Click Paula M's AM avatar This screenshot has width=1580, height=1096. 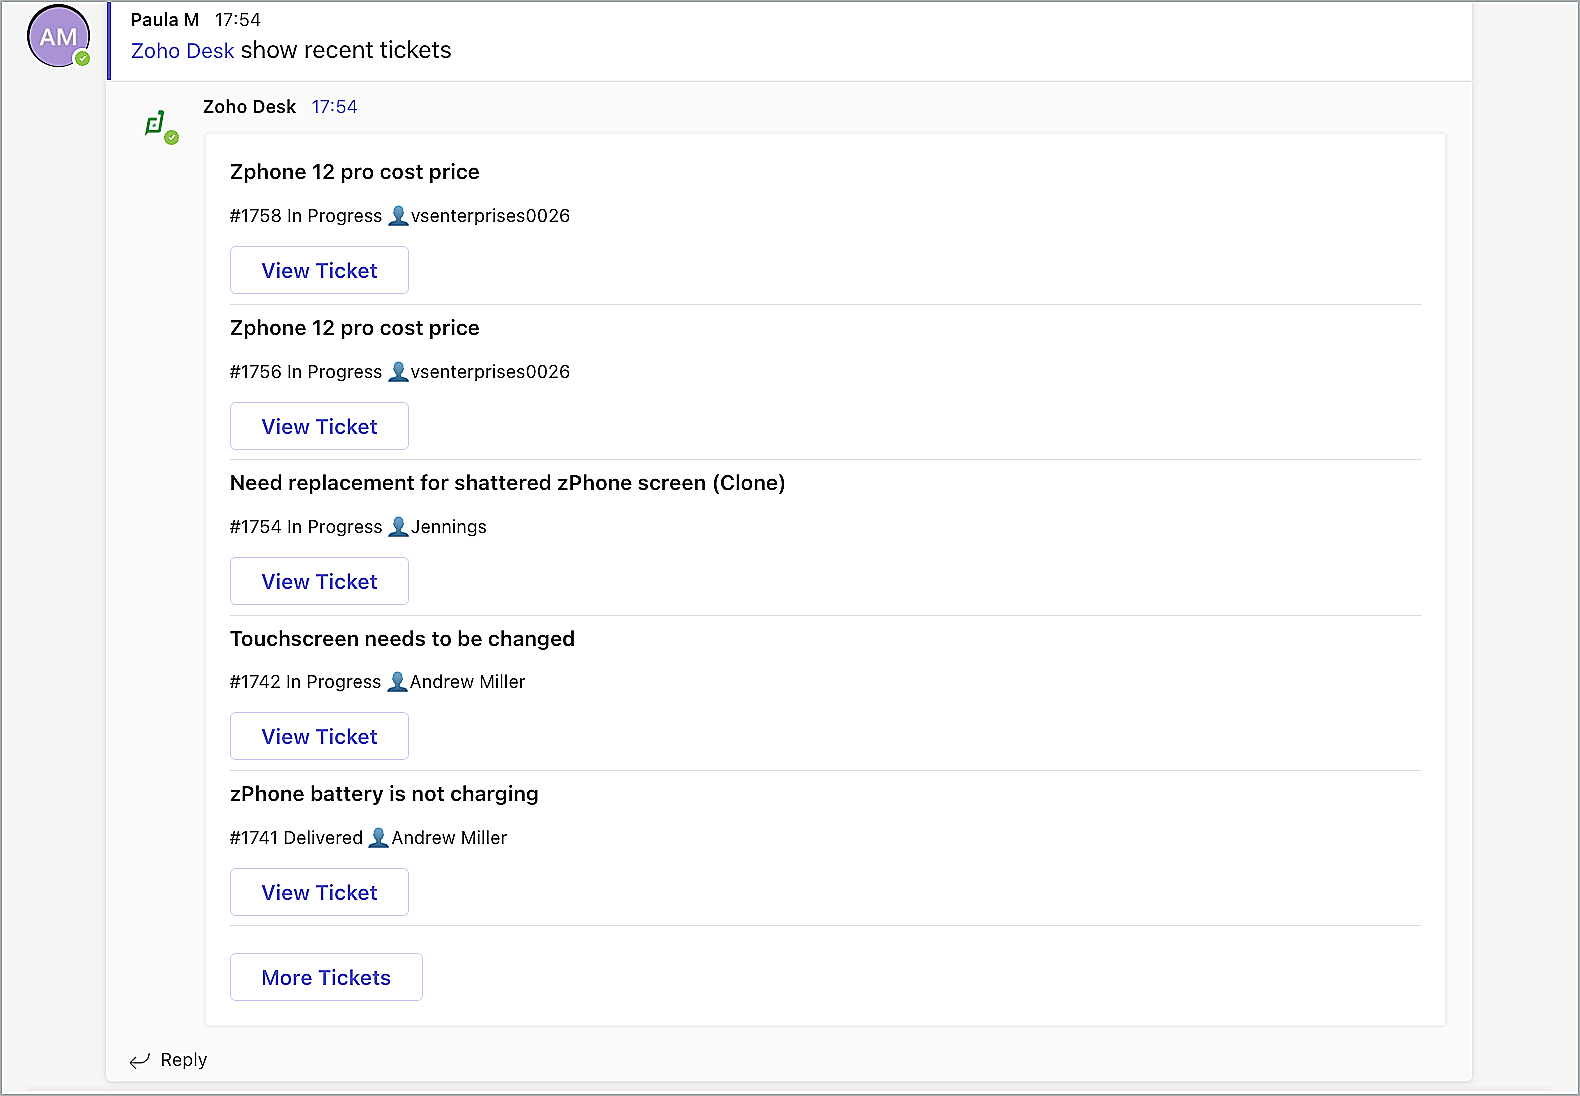point(58,37)
